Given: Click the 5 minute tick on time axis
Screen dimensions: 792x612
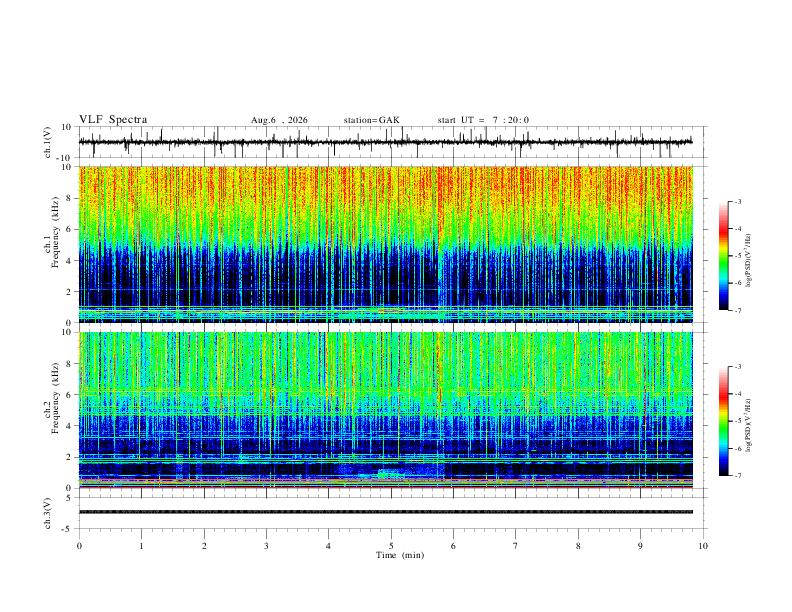Looking at the screenshot, I should click(391, 546).
